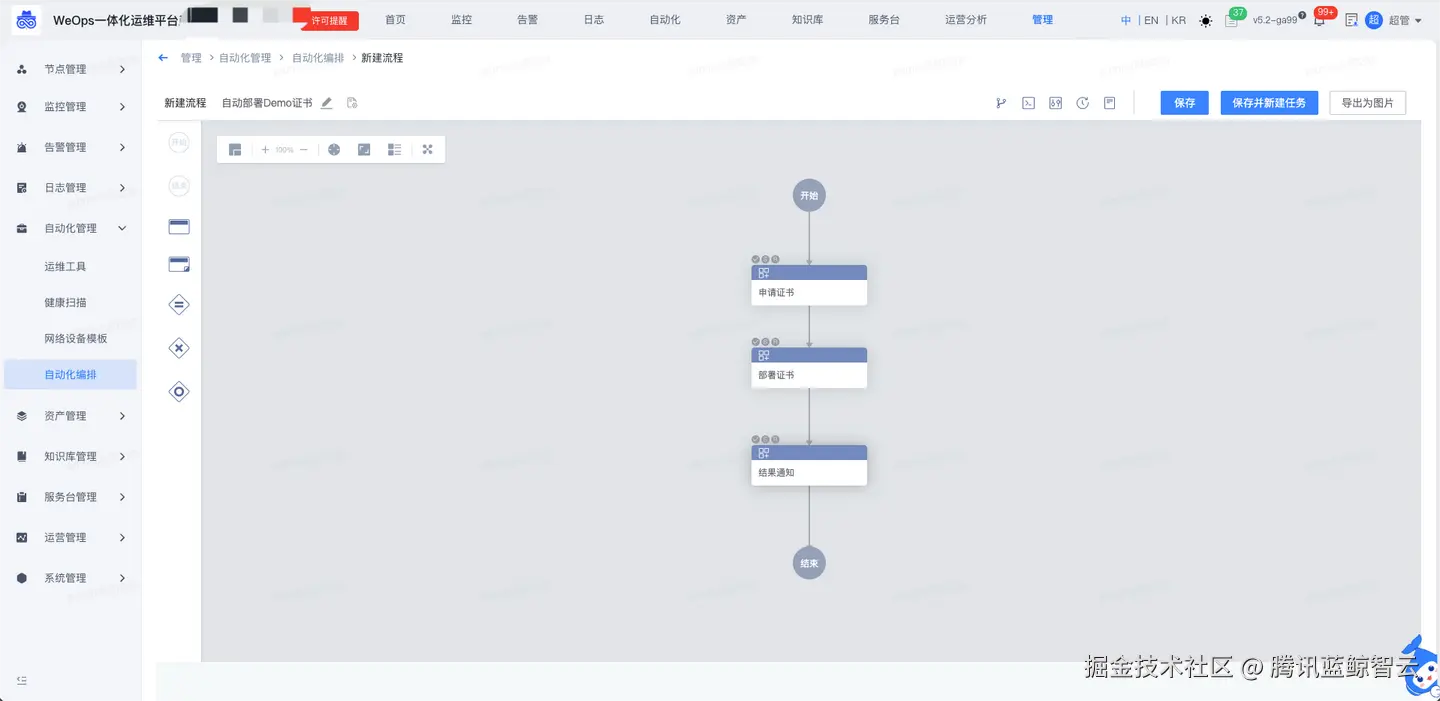Click the WeOps logo icon
1440x701 pixels.
26,20
